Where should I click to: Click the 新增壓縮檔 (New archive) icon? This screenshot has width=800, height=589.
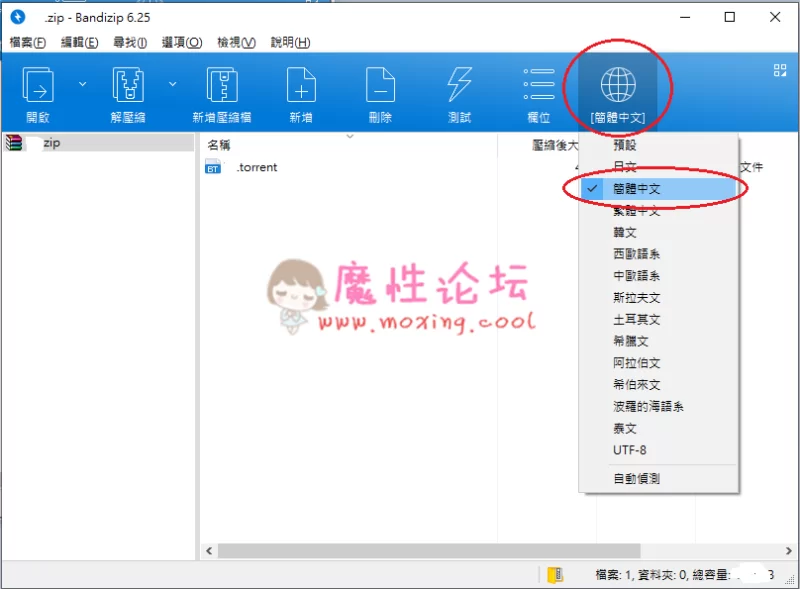click(x=222, y=86)
